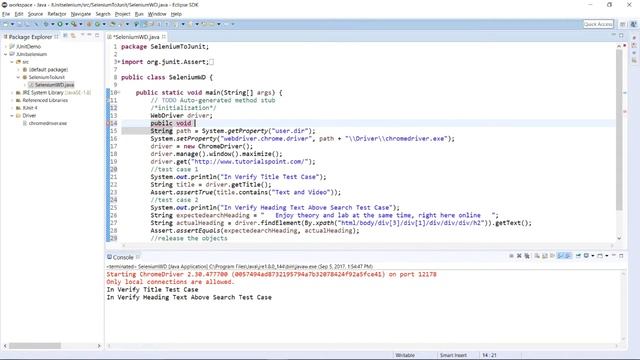The image size is (640, 360).
Task: Toggle show console on standard out
Action: pyautogui.click(x=560, y=256)
